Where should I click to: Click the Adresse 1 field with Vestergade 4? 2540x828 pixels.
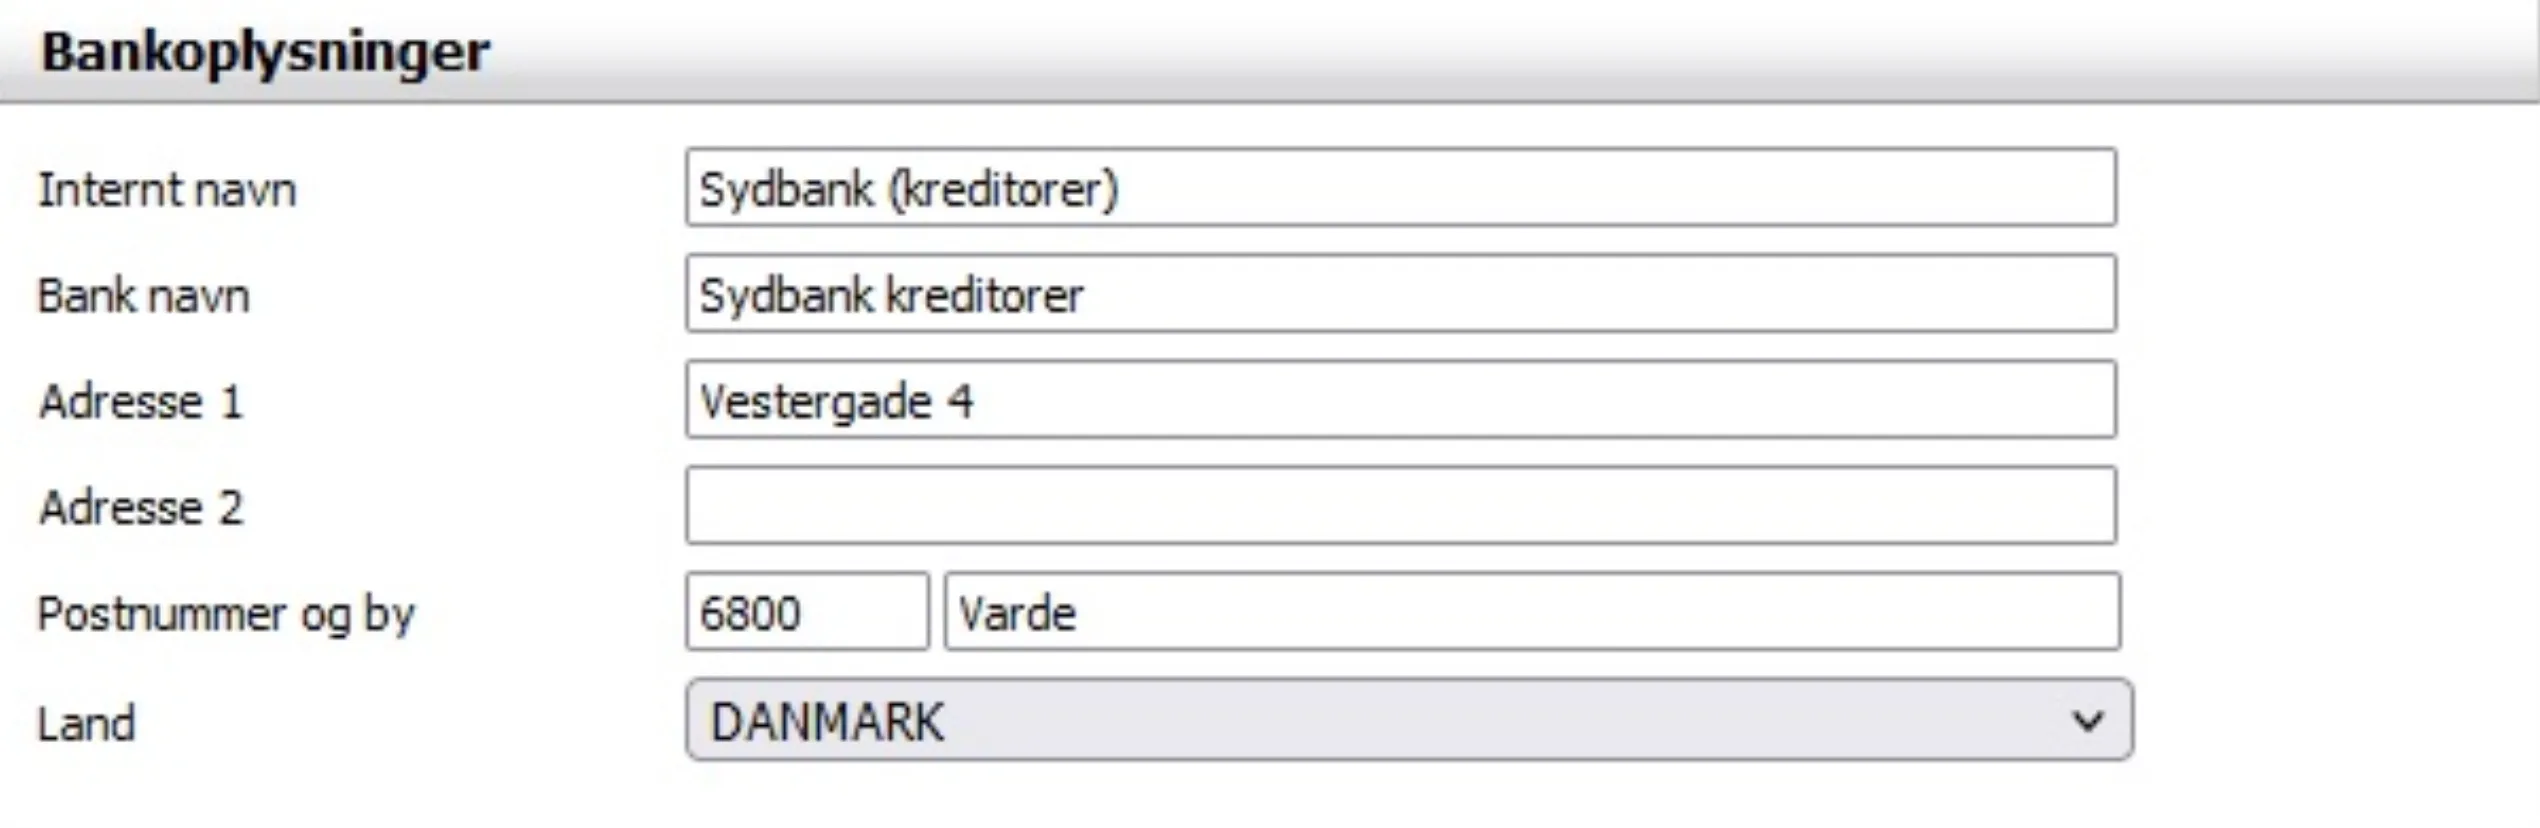(x=1400, y=401)
